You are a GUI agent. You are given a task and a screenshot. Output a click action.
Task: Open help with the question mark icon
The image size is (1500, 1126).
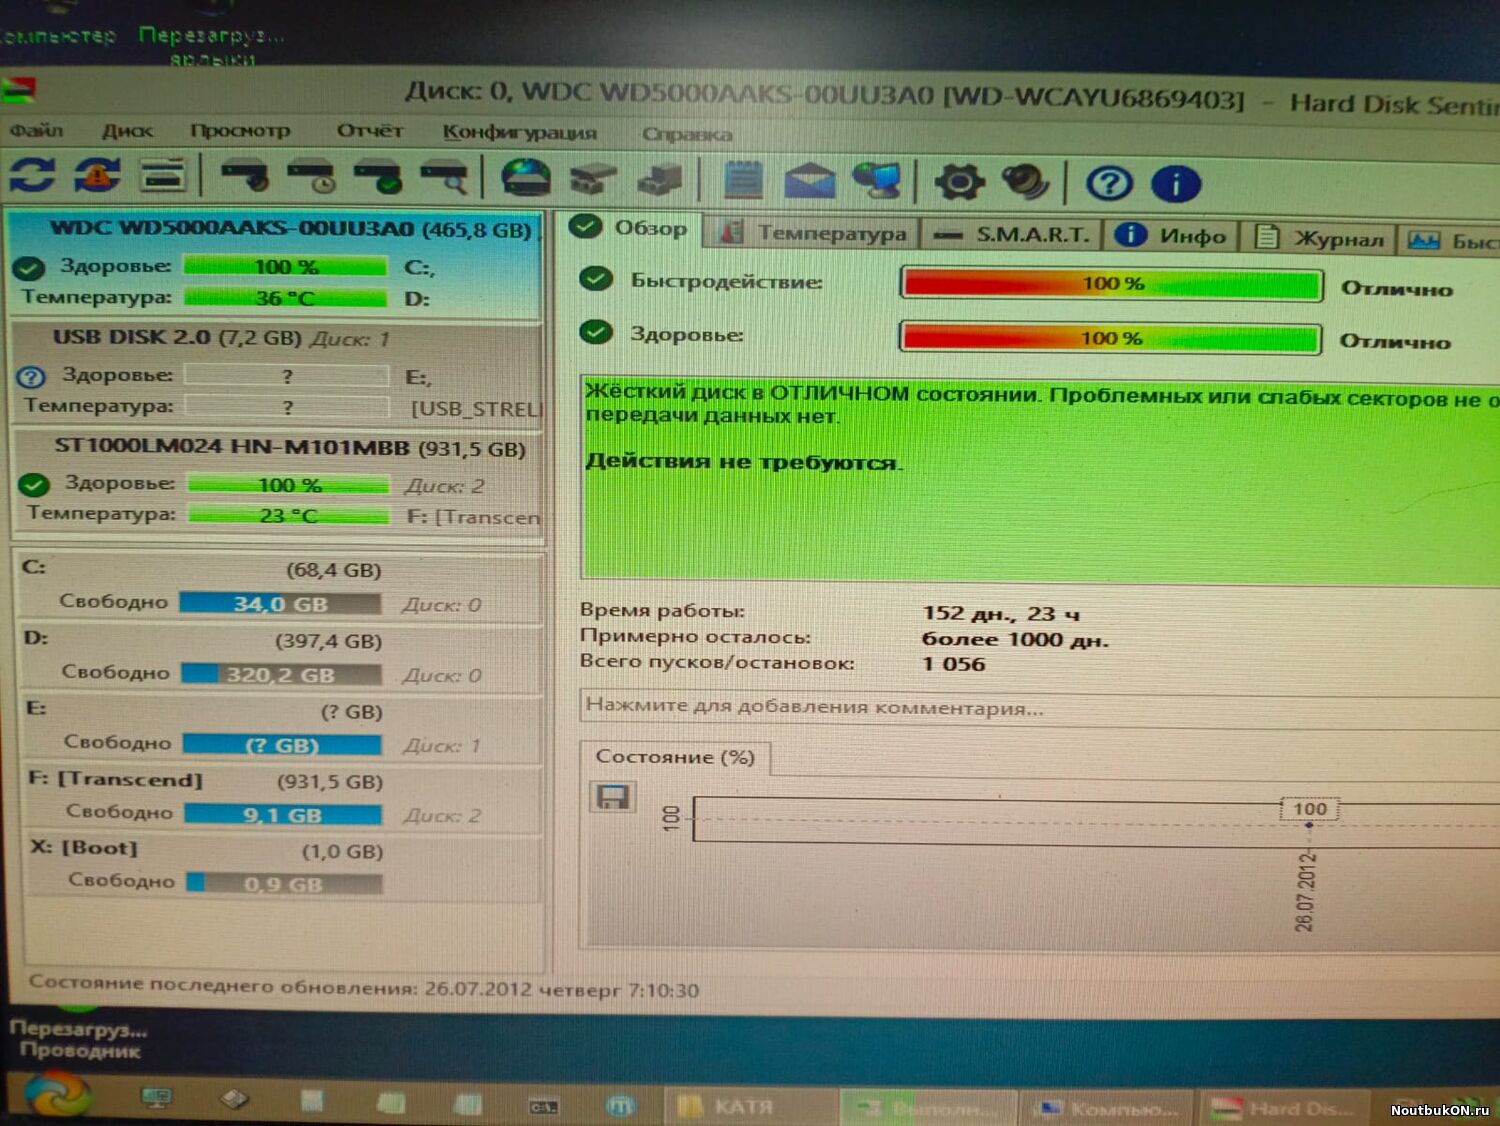coord(1109,184)
